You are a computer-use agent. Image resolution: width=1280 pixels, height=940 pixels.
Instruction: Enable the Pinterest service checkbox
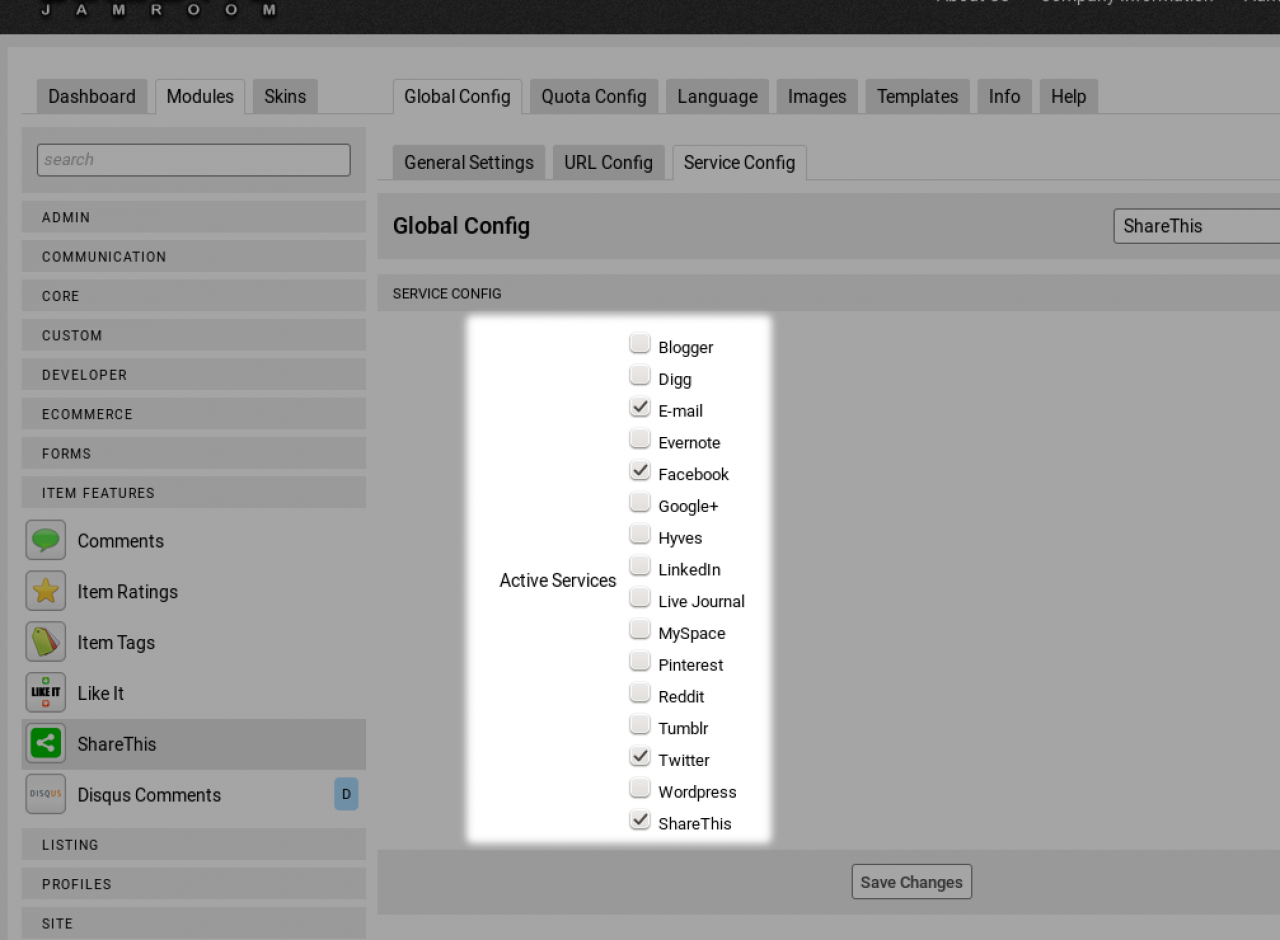coord(640,662)
